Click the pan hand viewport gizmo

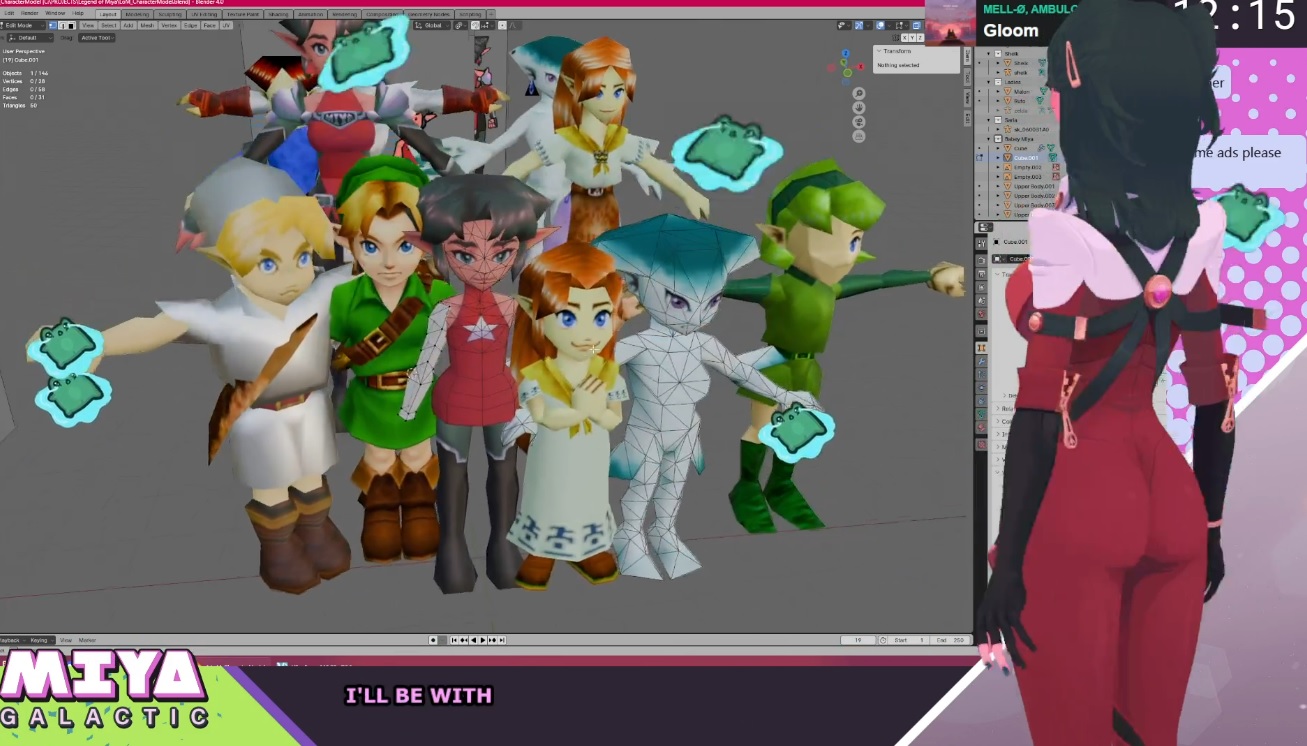[x=858, y=107]
